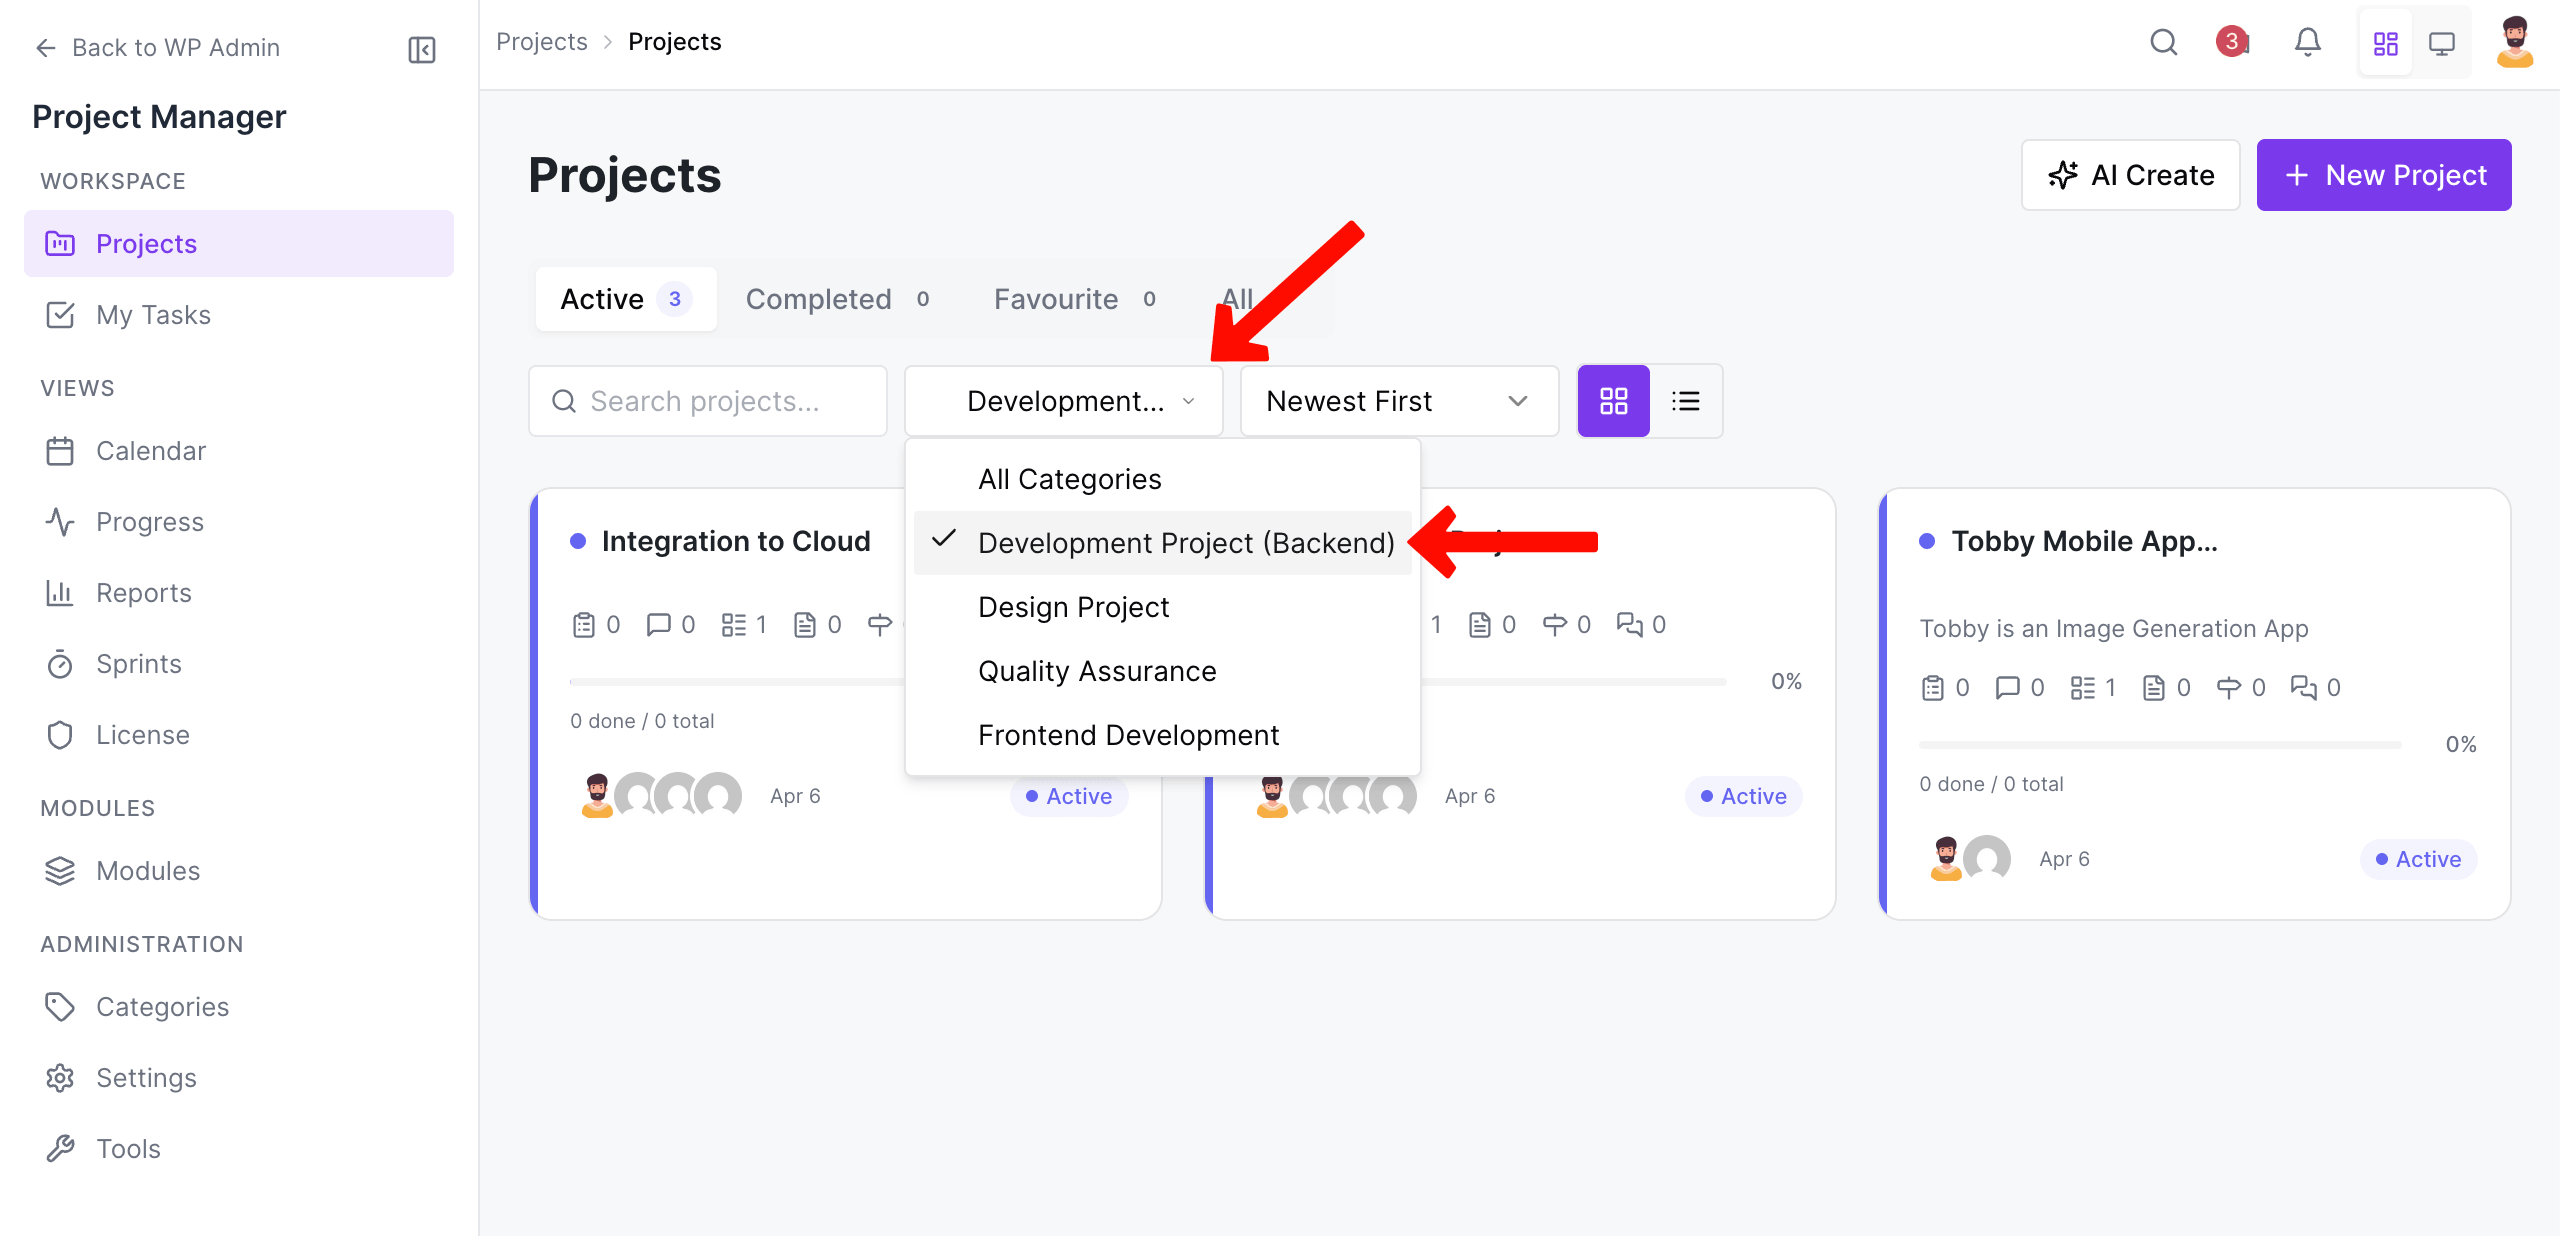Choose All Categories from the dropdown
The width and height of the screenshot is (2560, 1236).
tap(1069, 479)
